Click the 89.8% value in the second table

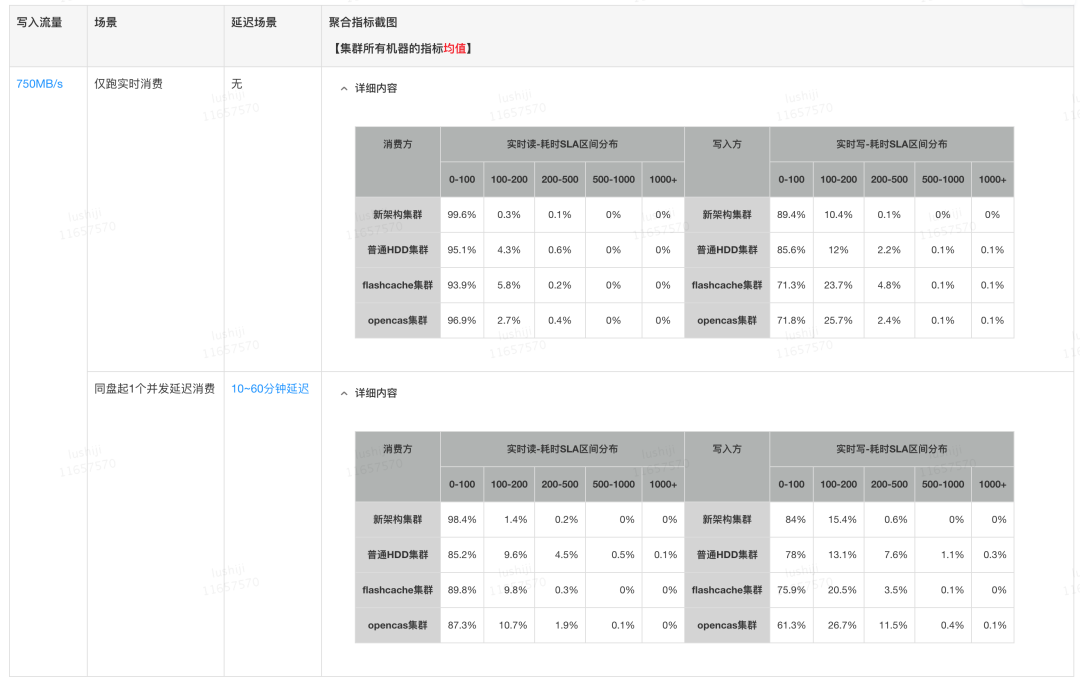tap(461, 590)
